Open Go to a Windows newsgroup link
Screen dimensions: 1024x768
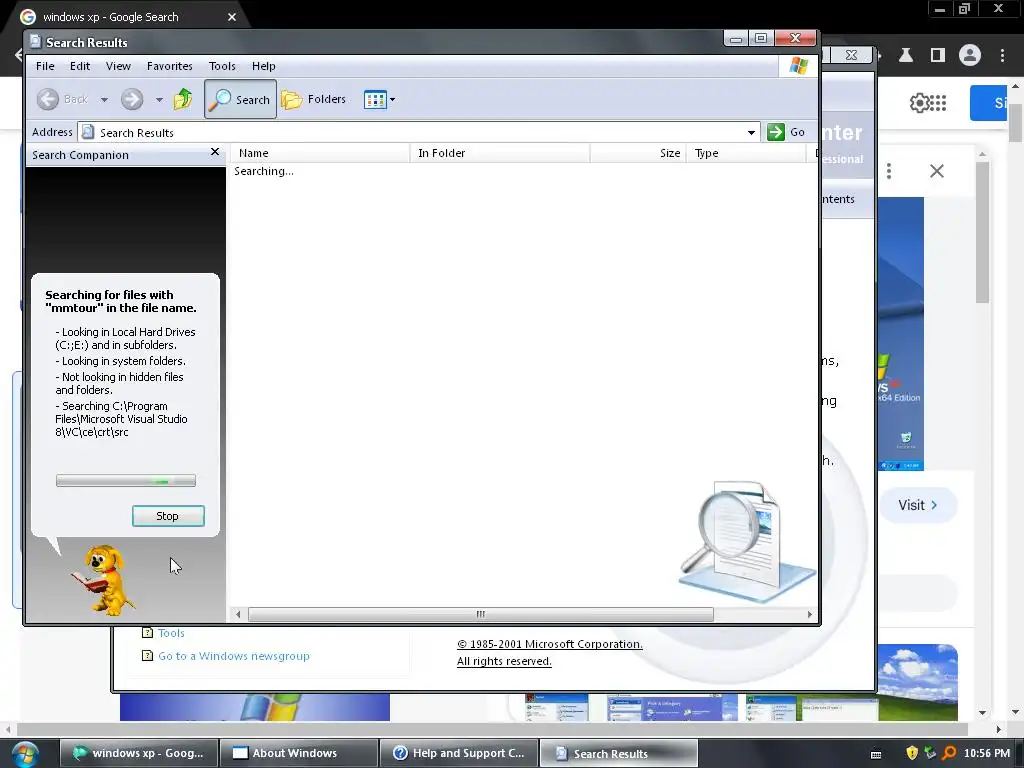234,656
